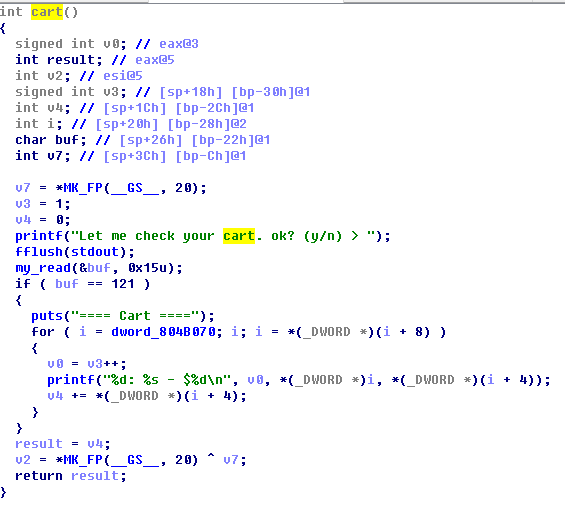Select the printf format string "%d: %s - $%d\n"
565x508 pixels.
coord(167,380)
